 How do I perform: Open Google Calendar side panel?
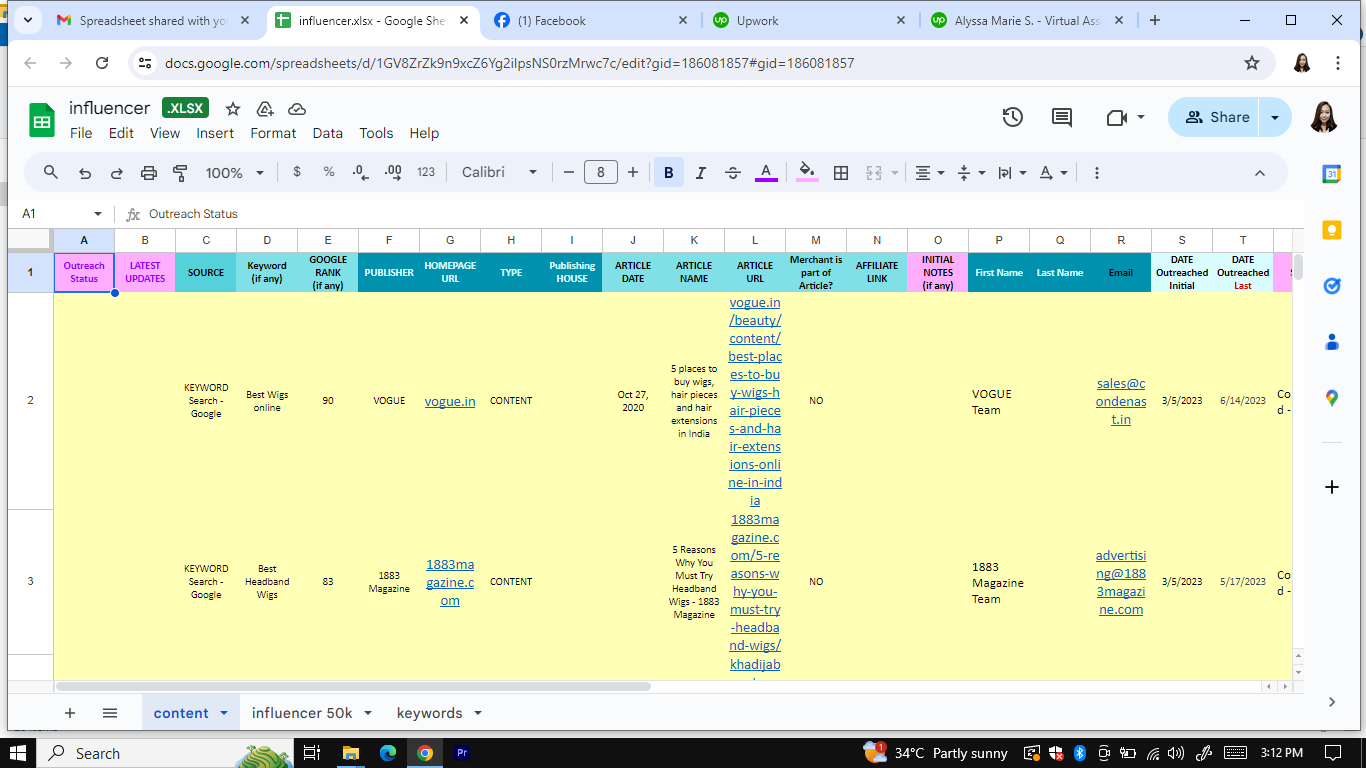tap(1332, 174)
